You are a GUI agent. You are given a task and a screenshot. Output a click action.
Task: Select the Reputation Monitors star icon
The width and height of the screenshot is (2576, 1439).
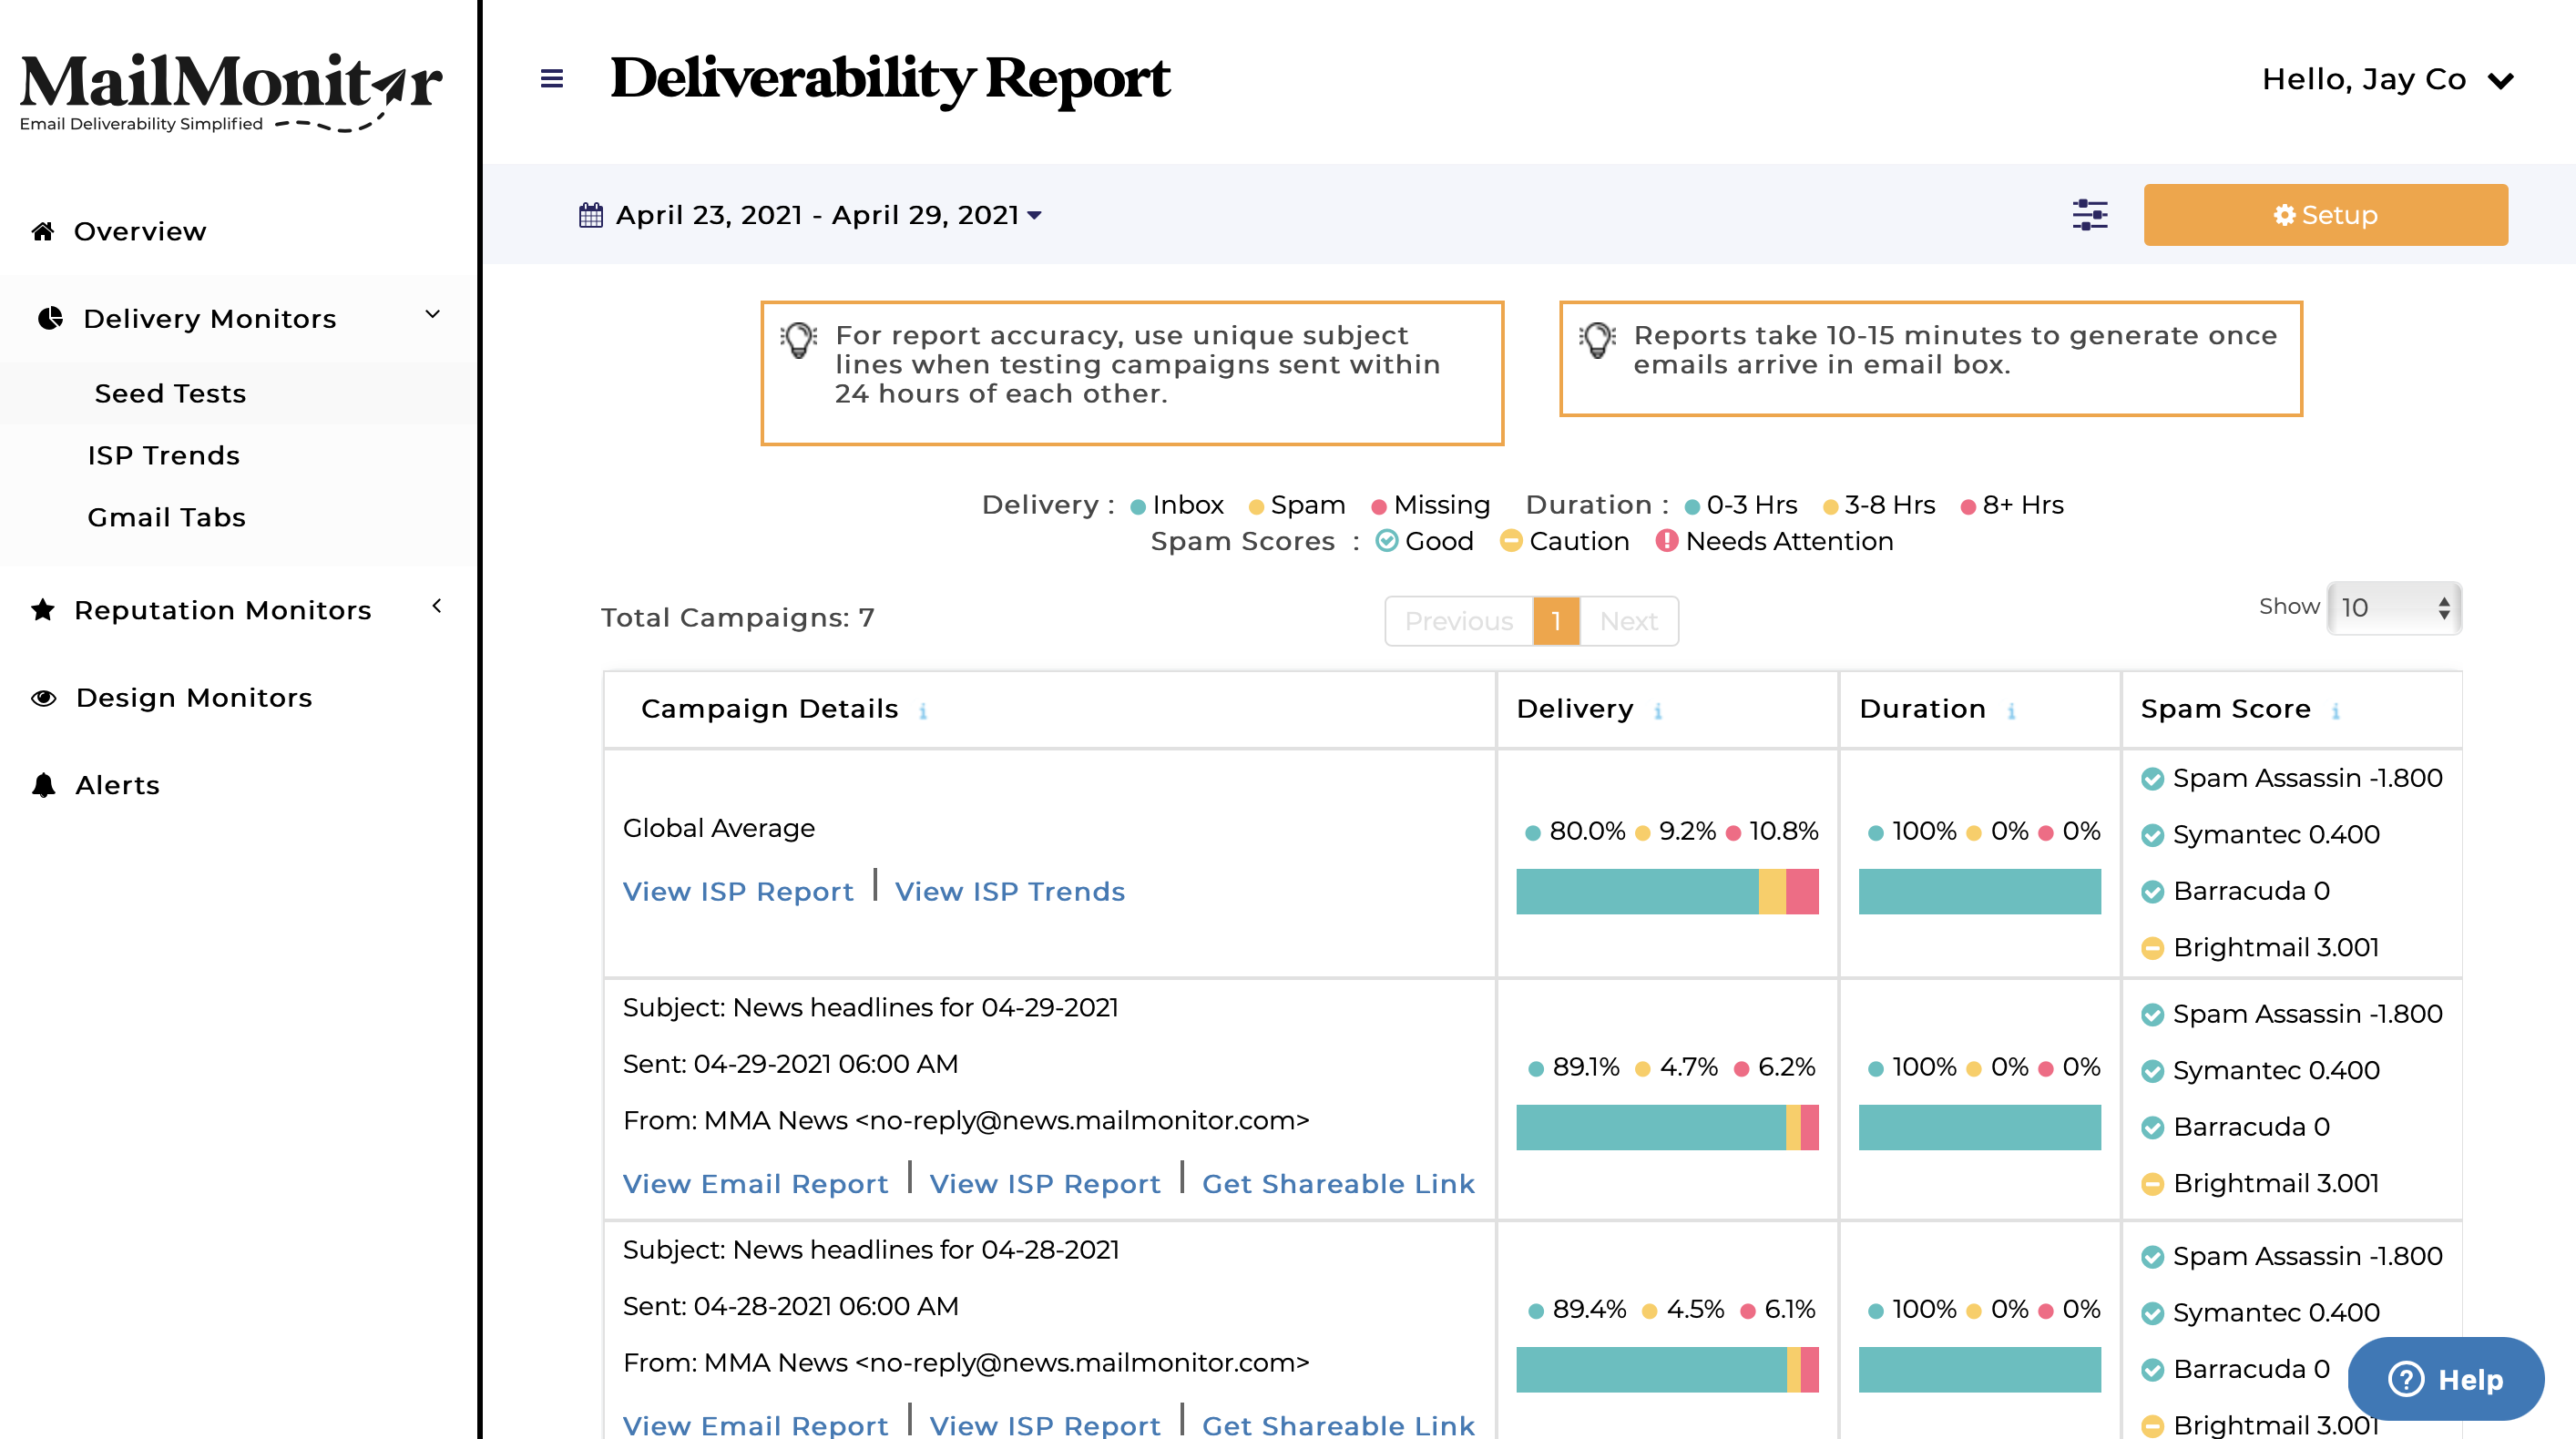[x=43, y=608]
